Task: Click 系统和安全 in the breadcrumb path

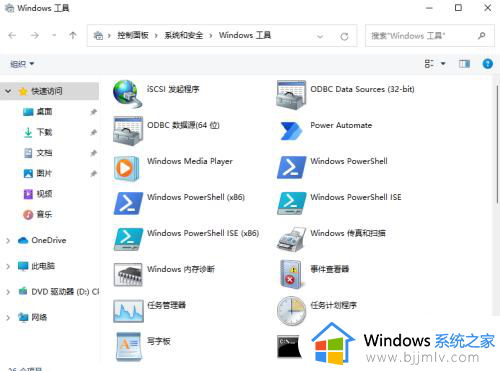Action: (x=183, y=35)
